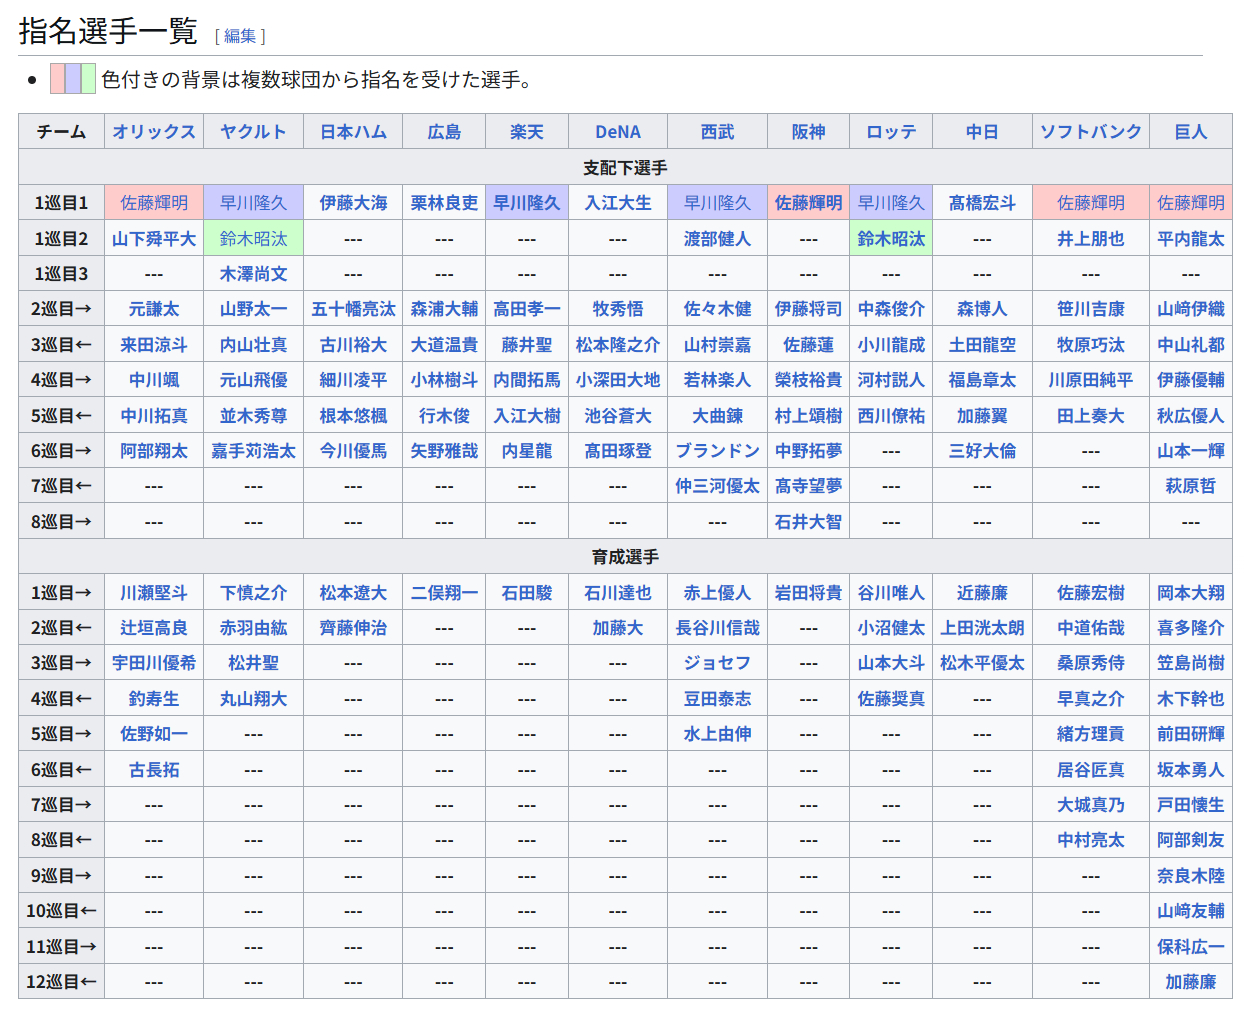Click 木澤尚文 in the ヤクルト column
The height and width of the screenshot is (1011, 1244).
[x=253, y=274]
